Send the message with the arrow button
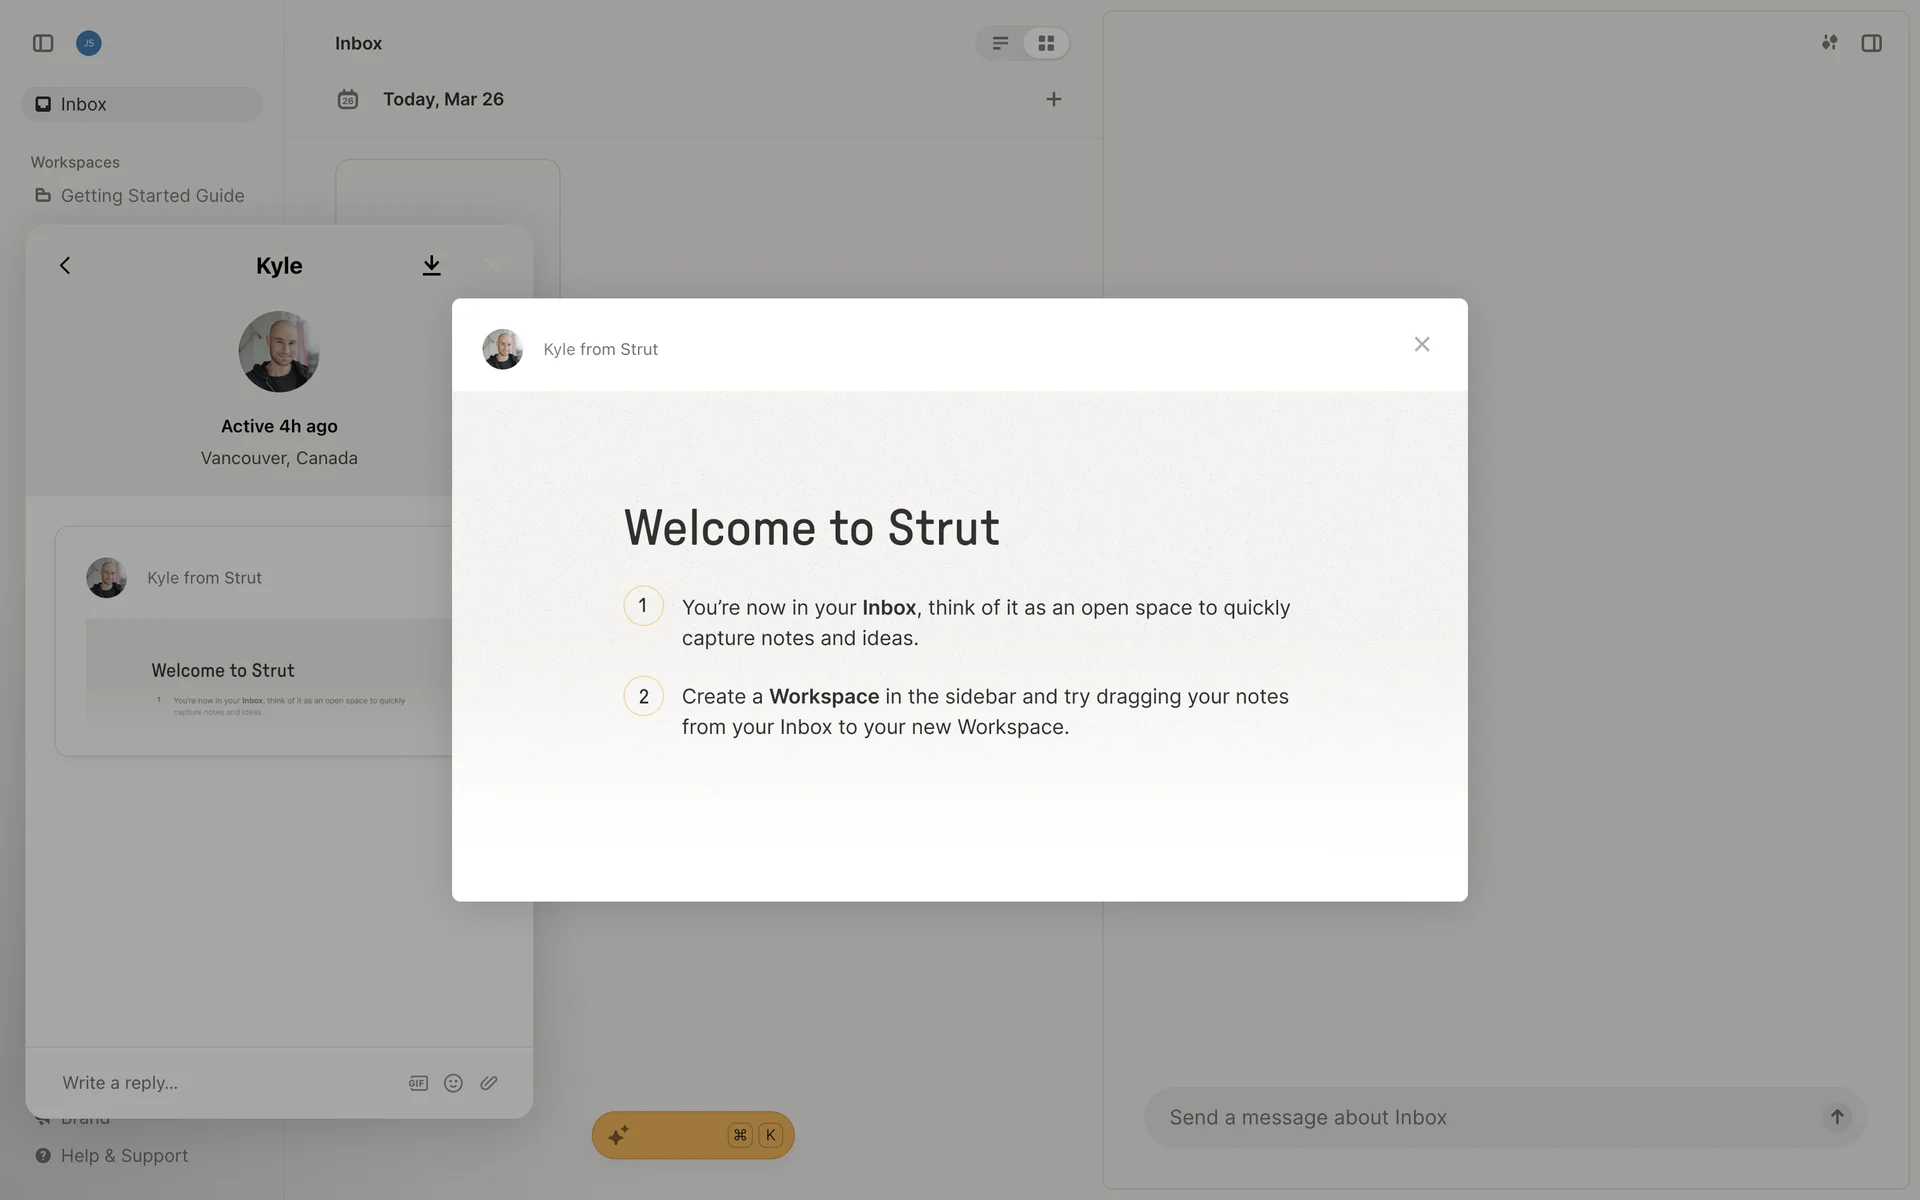 (1836, 1117)
